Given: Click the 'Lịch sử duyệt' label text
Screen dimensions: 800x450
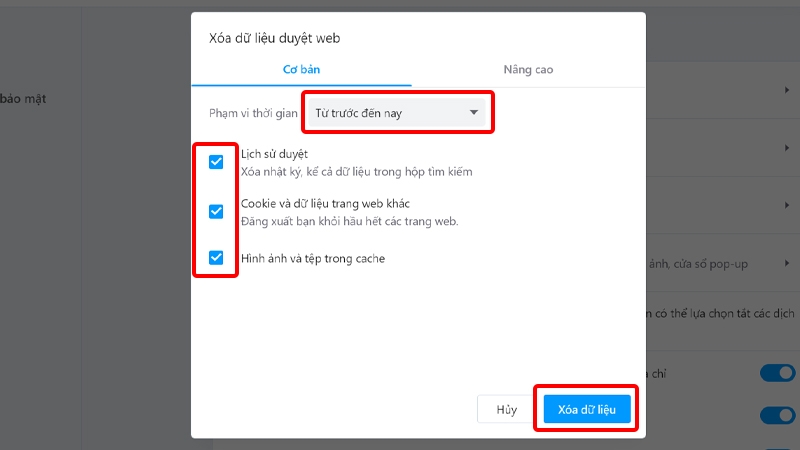Looking at the screenshot, I should click(274, 154).
